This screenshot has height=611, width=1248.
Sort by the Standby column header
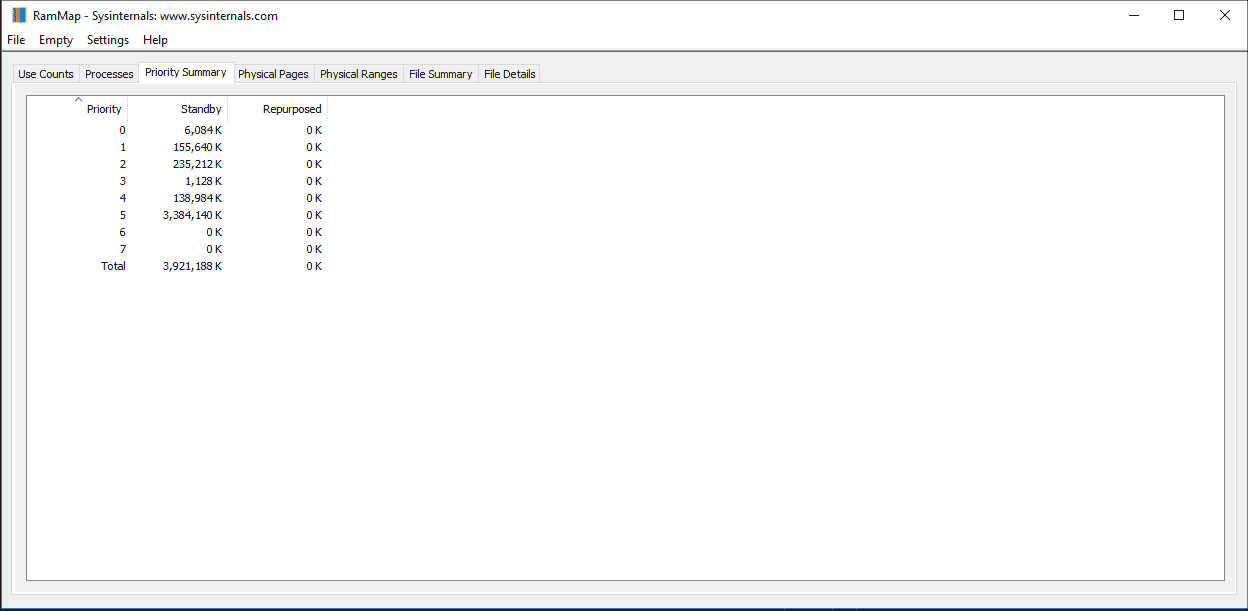coord(200,108)
